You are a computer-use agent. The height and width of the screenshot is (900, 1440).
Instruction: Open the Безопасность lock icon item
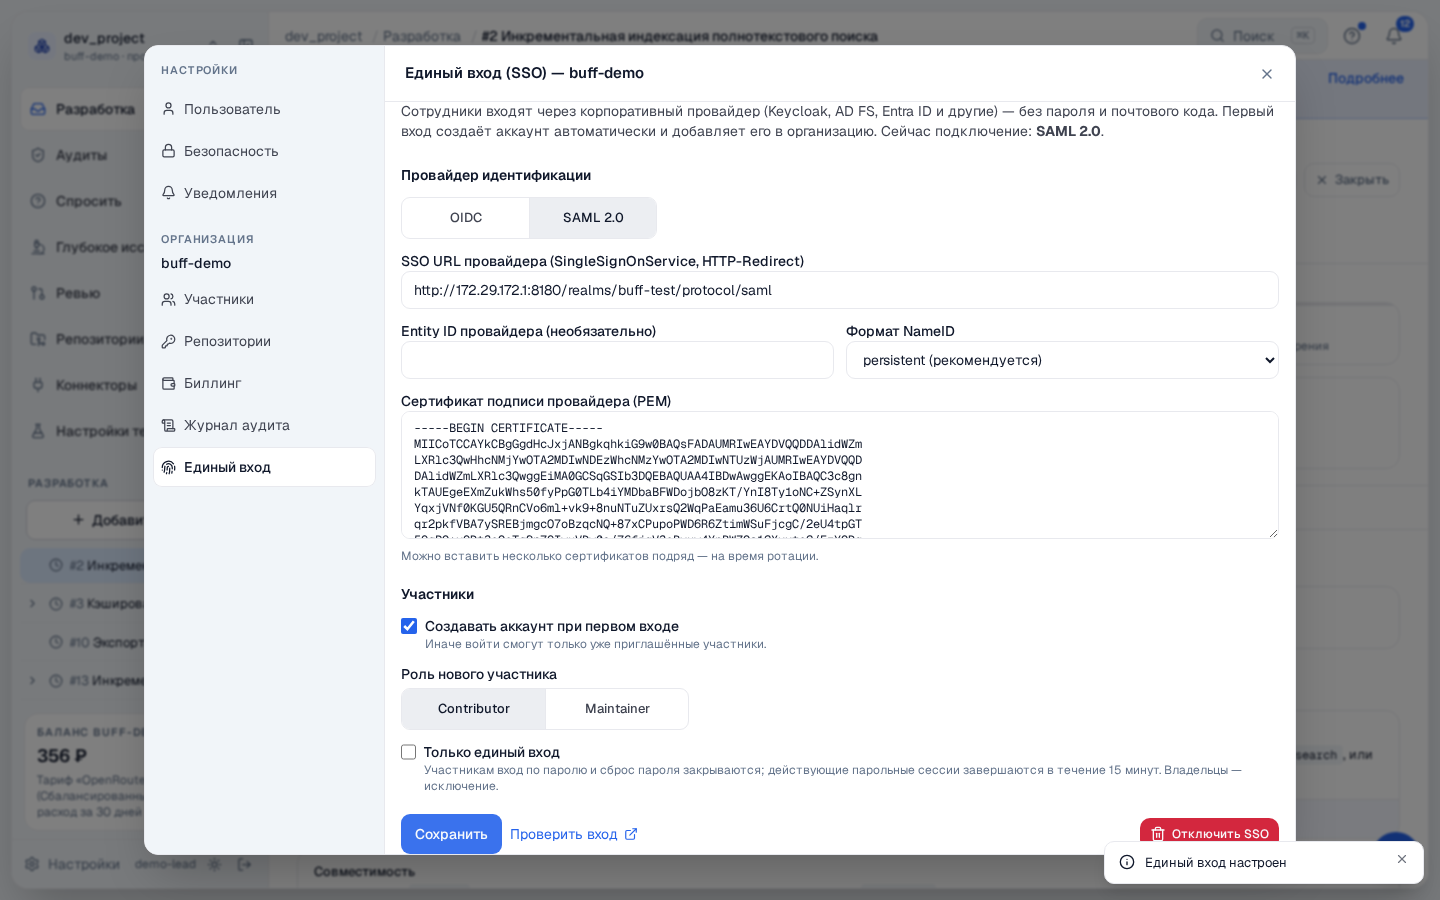pos(264,151)
